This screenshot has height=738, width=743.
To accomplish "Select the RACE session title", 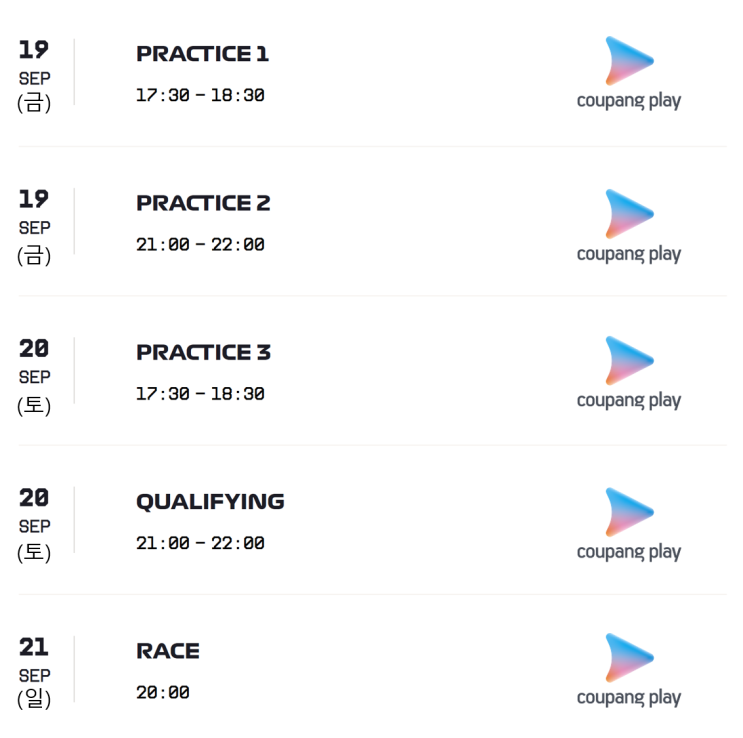I will pyautogui.click(x=168, y=651).
